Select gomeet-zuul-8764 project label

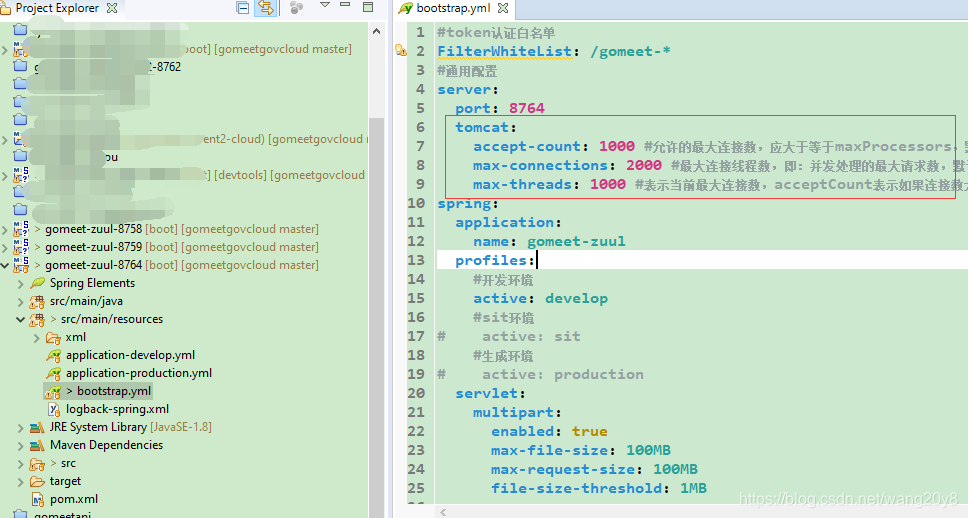point(93,265)
